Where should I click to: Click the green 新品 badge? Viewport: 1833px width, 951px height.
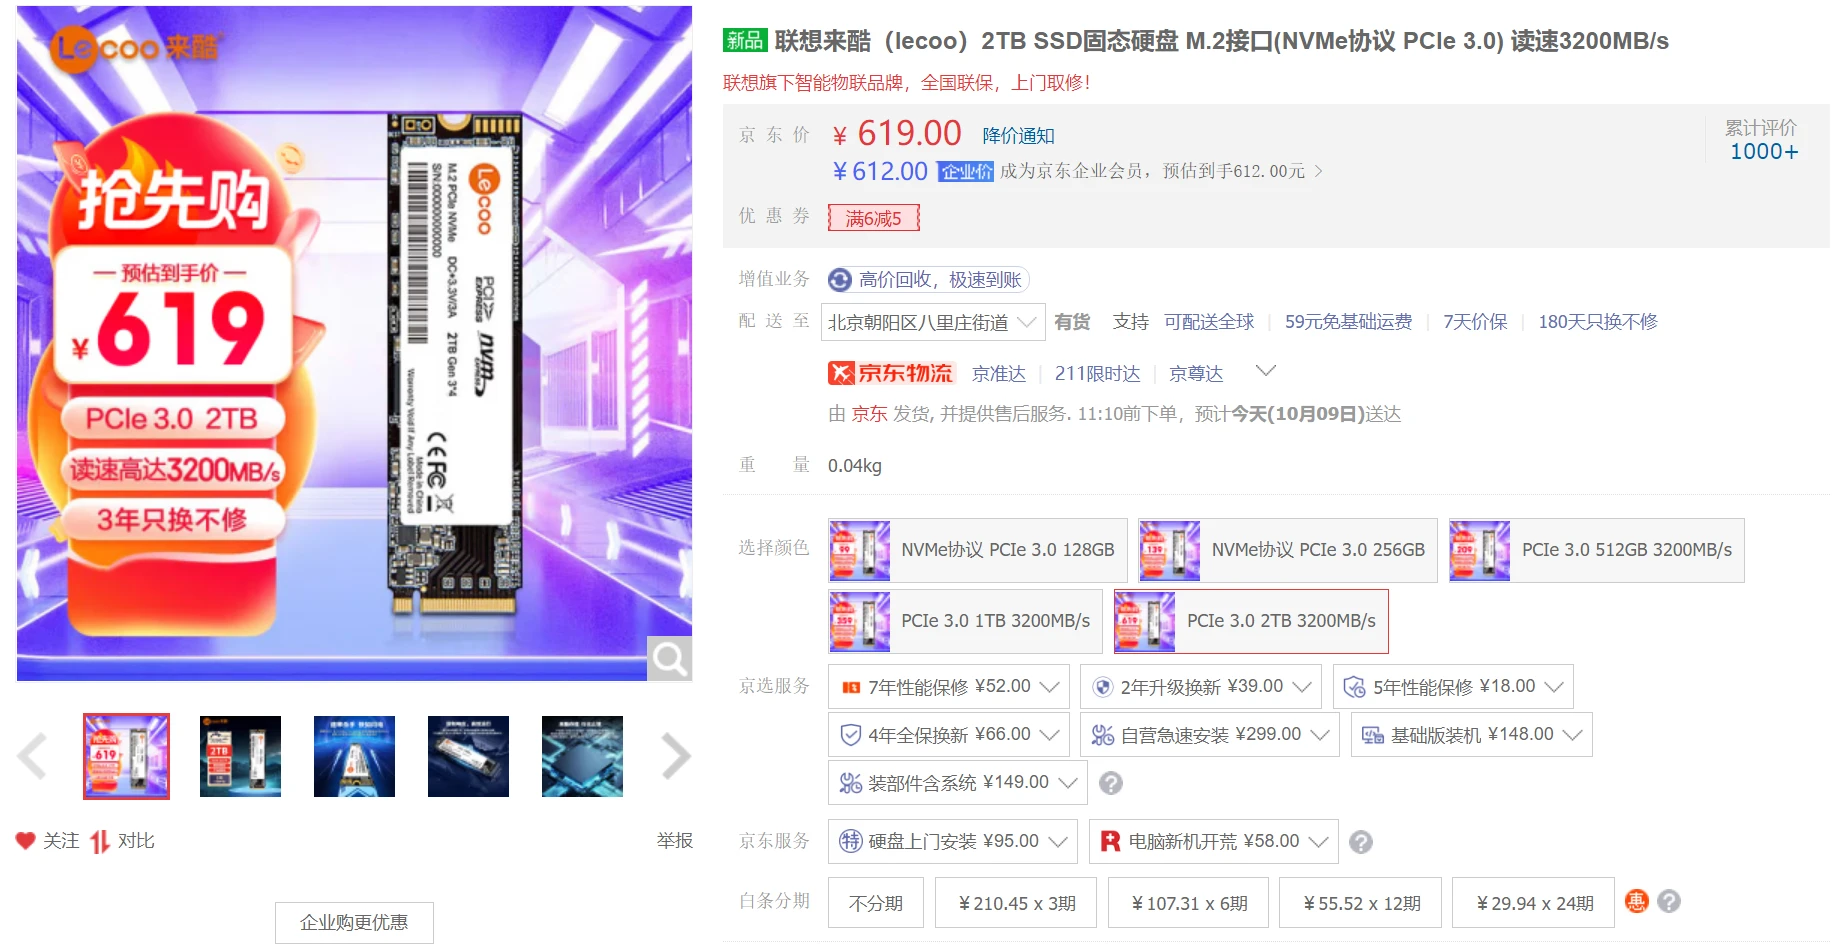(x=745, y=40)
